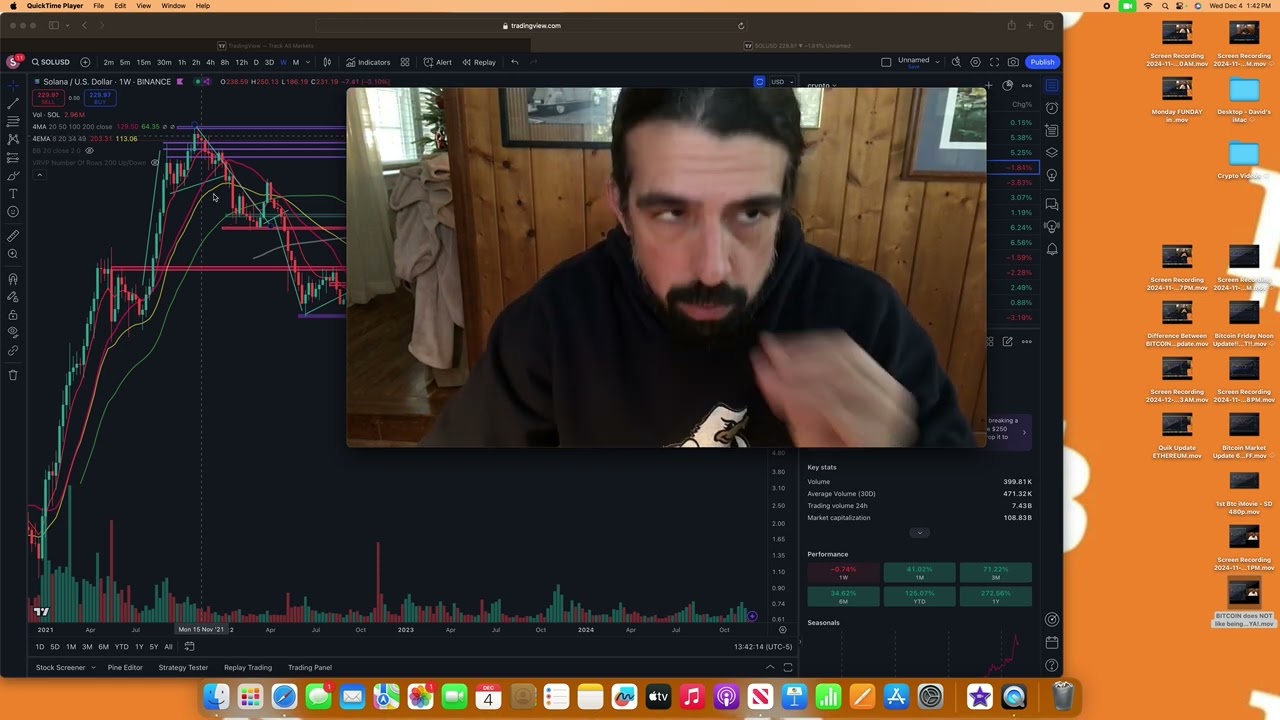The width and height of the screenshot is (1280, 720).
Task: Enter fullscreen mode
Action: [995, 62]
